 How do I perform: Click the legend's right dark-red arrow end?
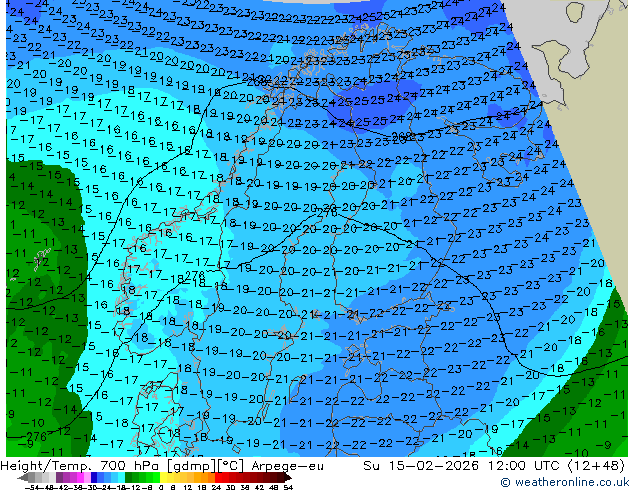pyautogui.click(x=288, y=478)
